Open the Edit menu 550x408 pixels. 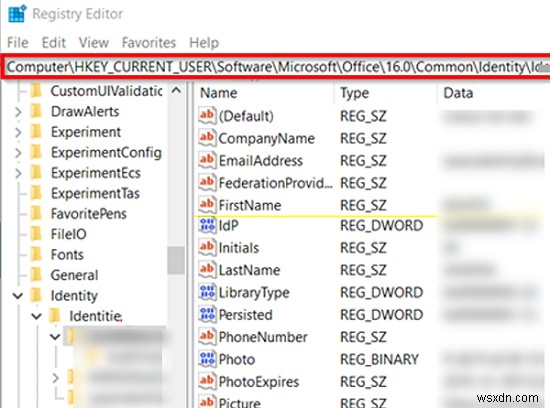pos(54,43)
